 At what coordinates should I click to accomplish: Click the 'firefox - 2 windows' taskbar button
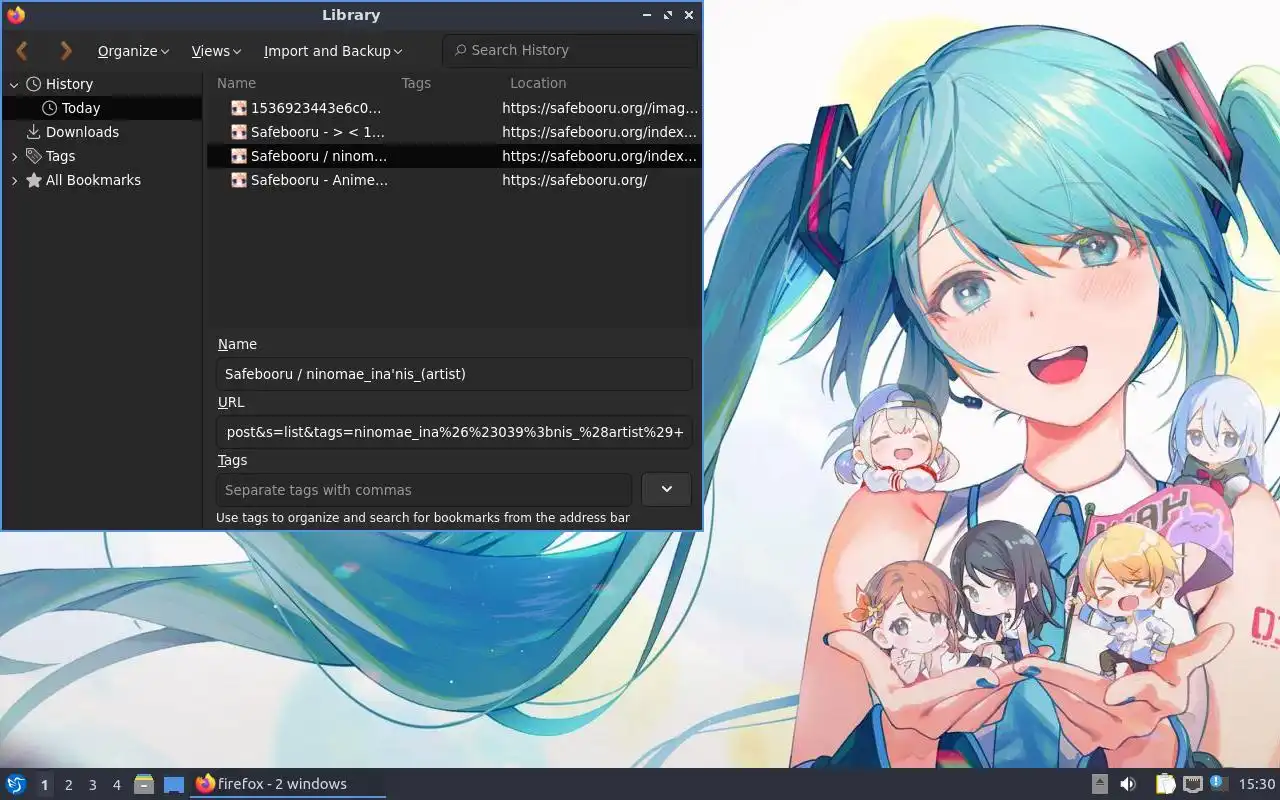point(288,784)
